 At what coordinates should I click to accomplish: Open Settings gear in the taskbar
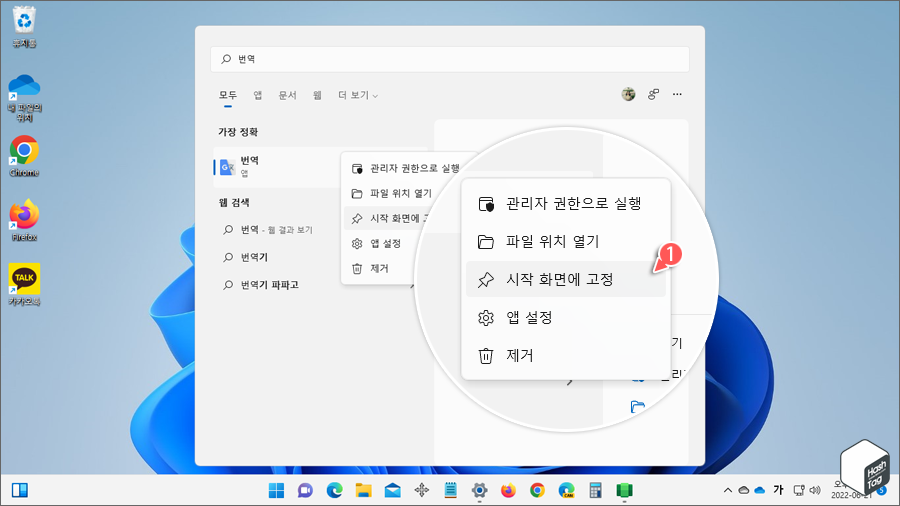480,491
